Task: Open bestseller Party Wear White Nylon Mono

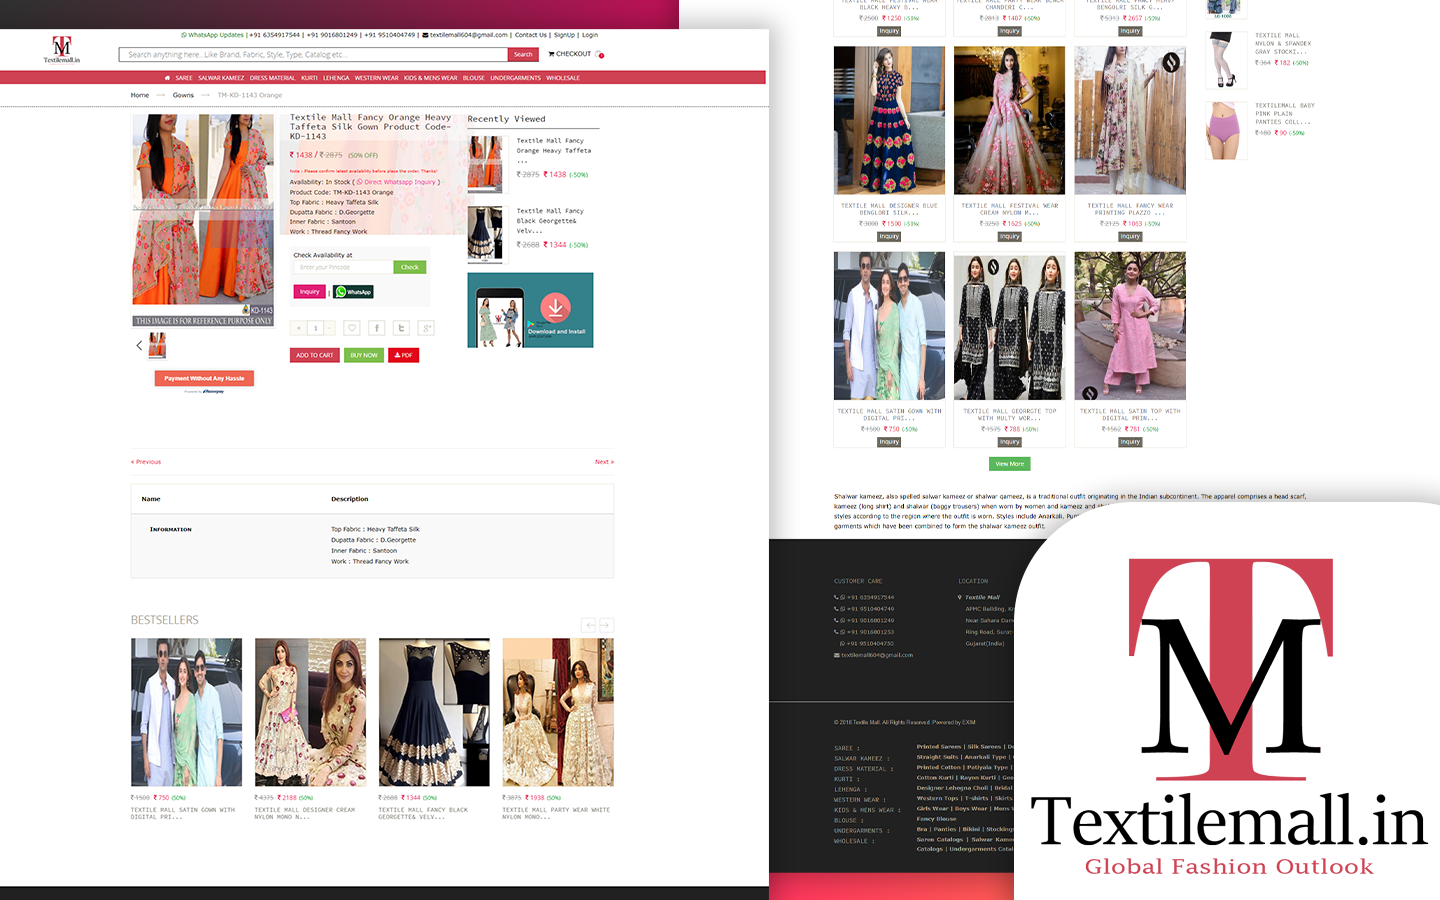Action: click(x=558, y=712)
